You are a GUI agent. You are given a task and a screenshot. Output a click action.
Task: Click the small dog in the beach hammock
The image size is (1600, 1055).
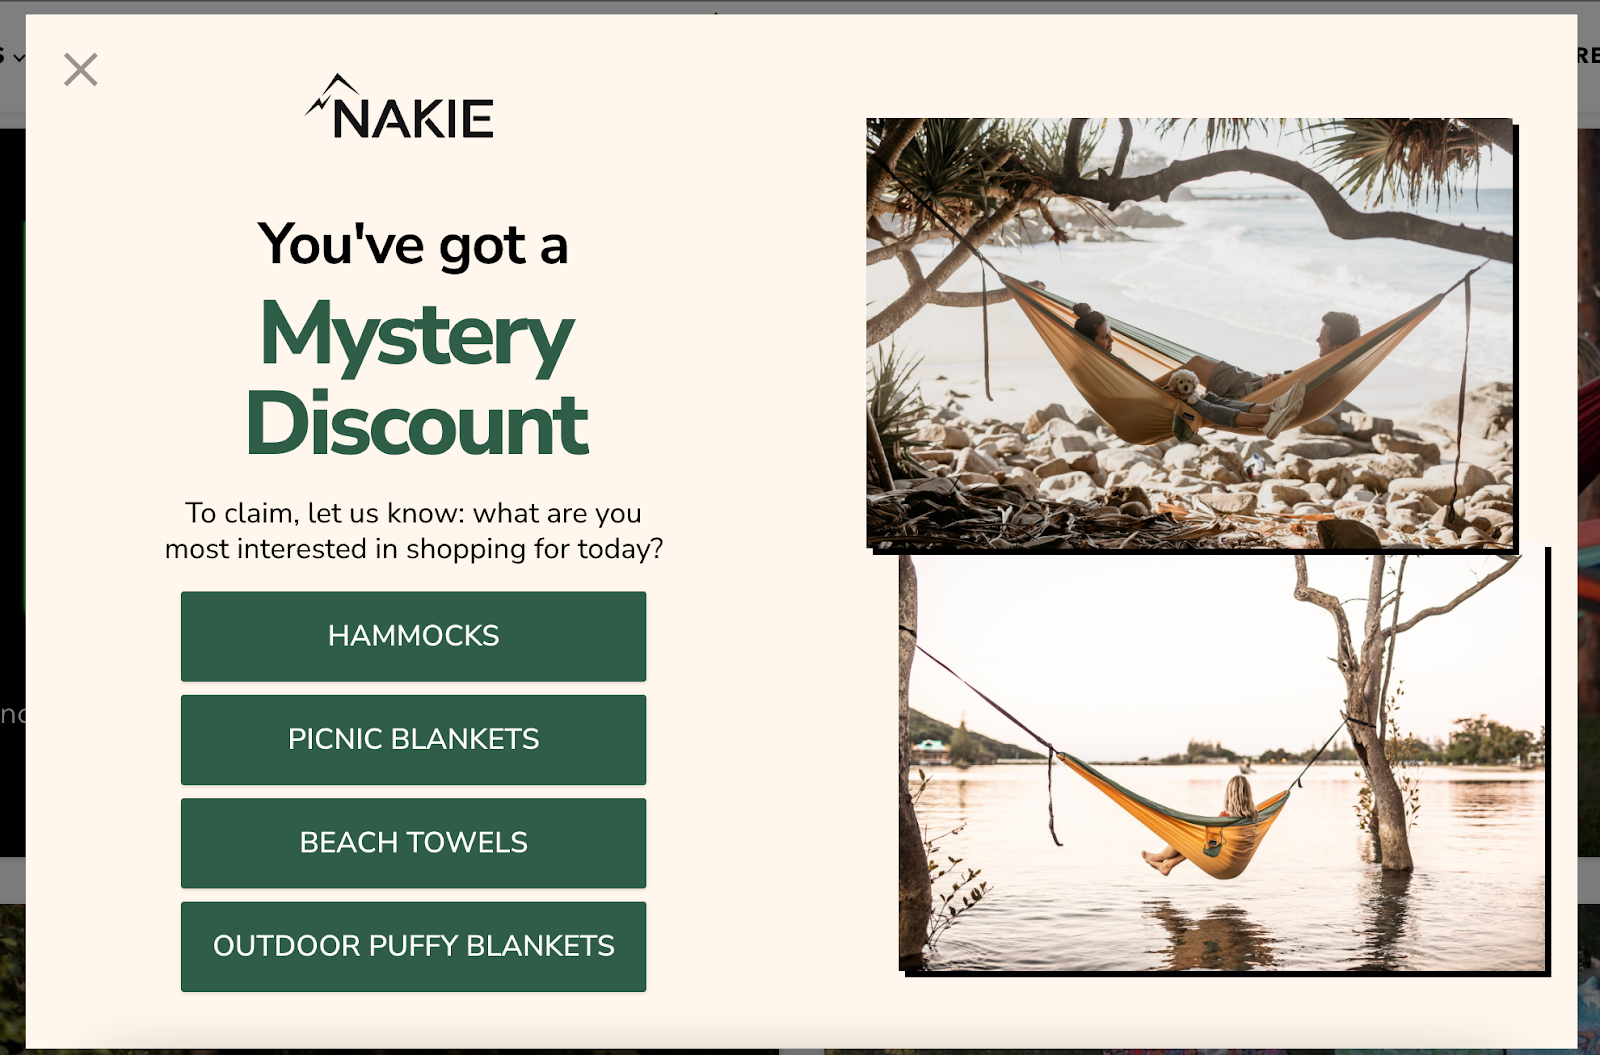pos(1184,386)
